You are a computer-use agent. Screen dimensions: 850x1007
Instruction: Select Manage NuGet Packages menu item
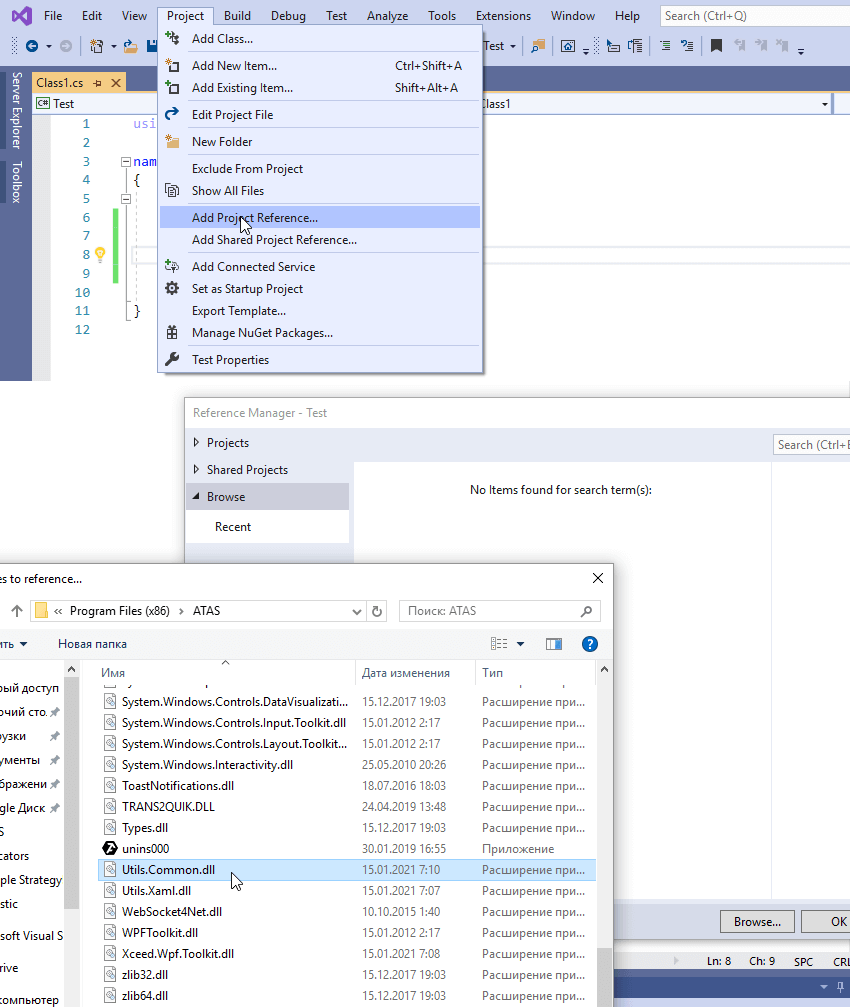262,333
